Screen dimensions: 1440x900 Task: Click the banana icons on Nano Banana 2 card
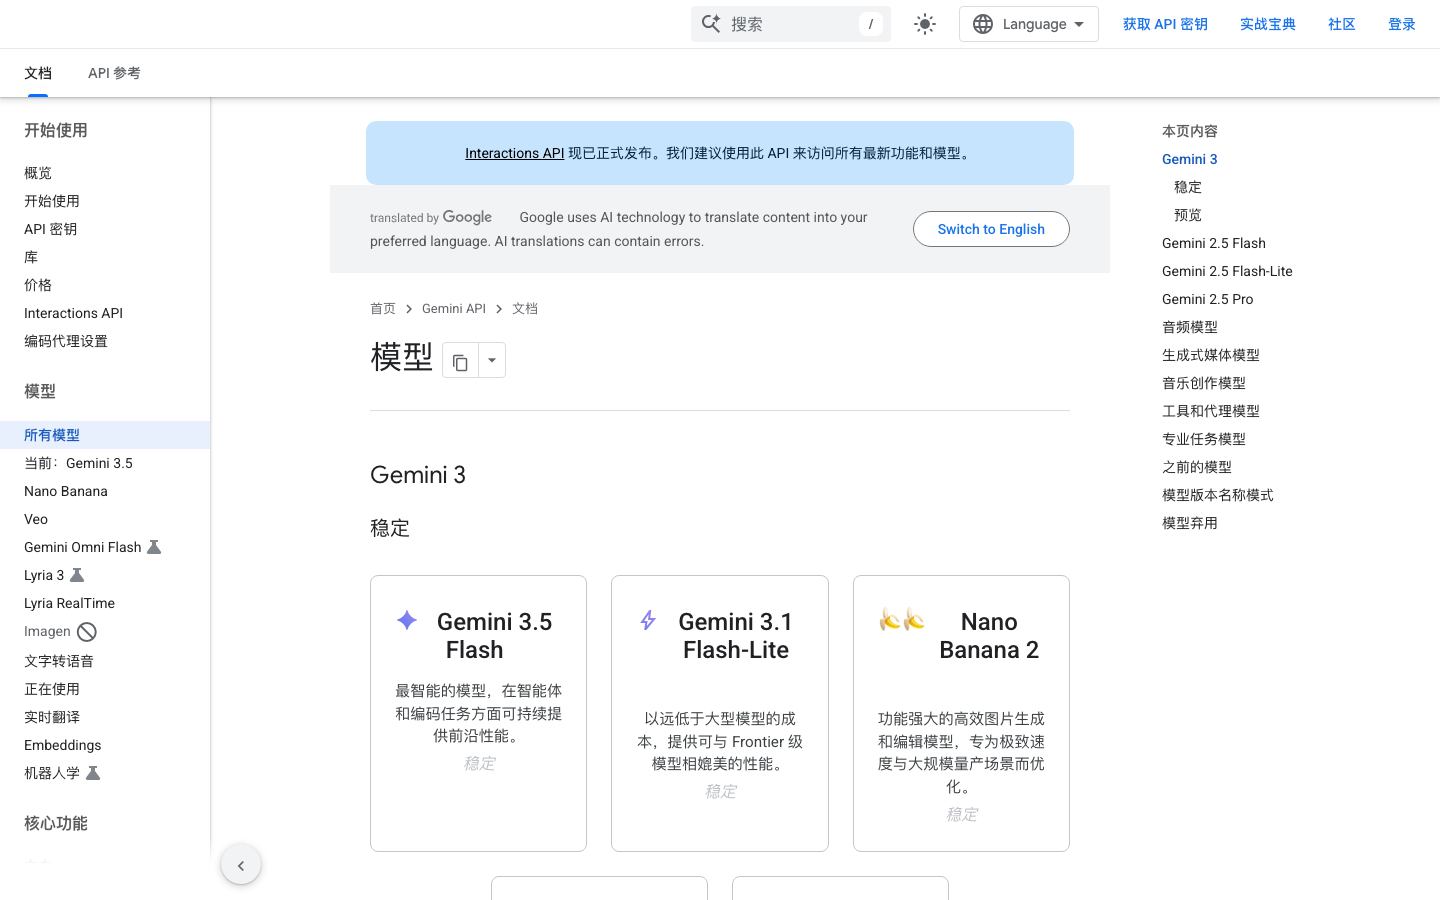[x=902, y=620]
